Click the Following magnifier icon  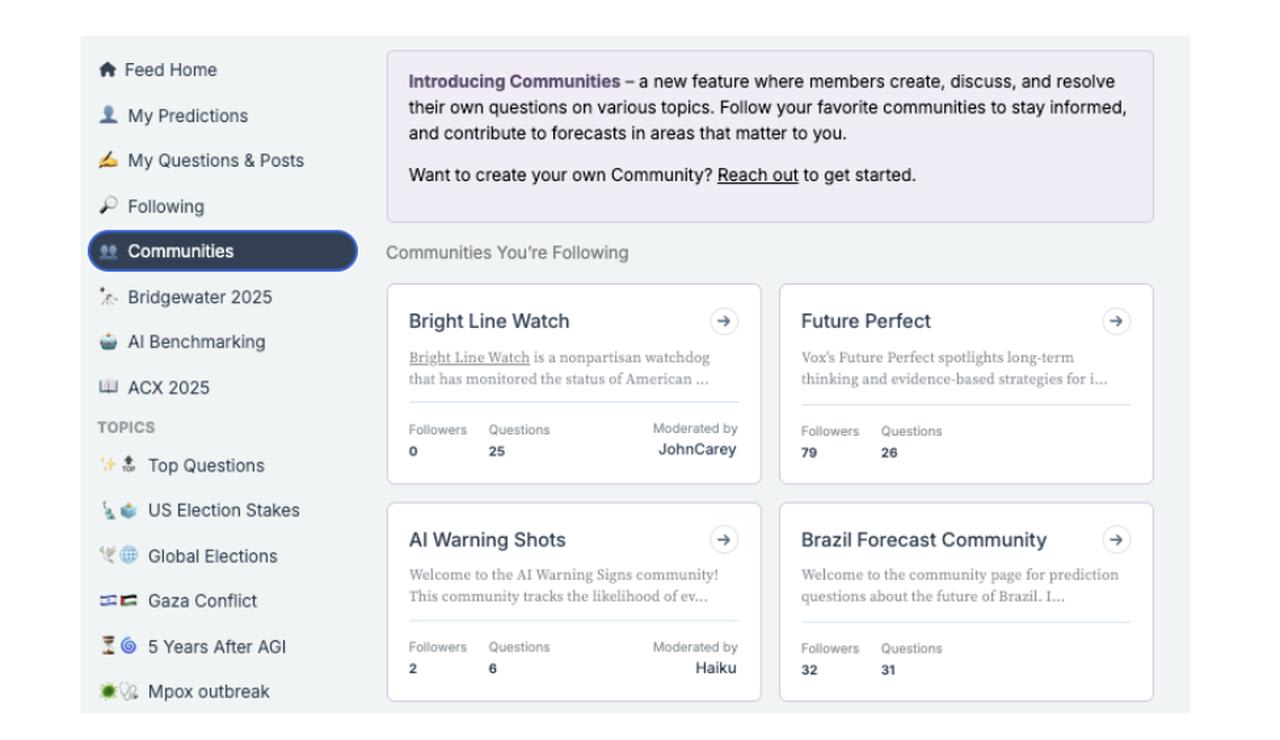click(108, 206)
